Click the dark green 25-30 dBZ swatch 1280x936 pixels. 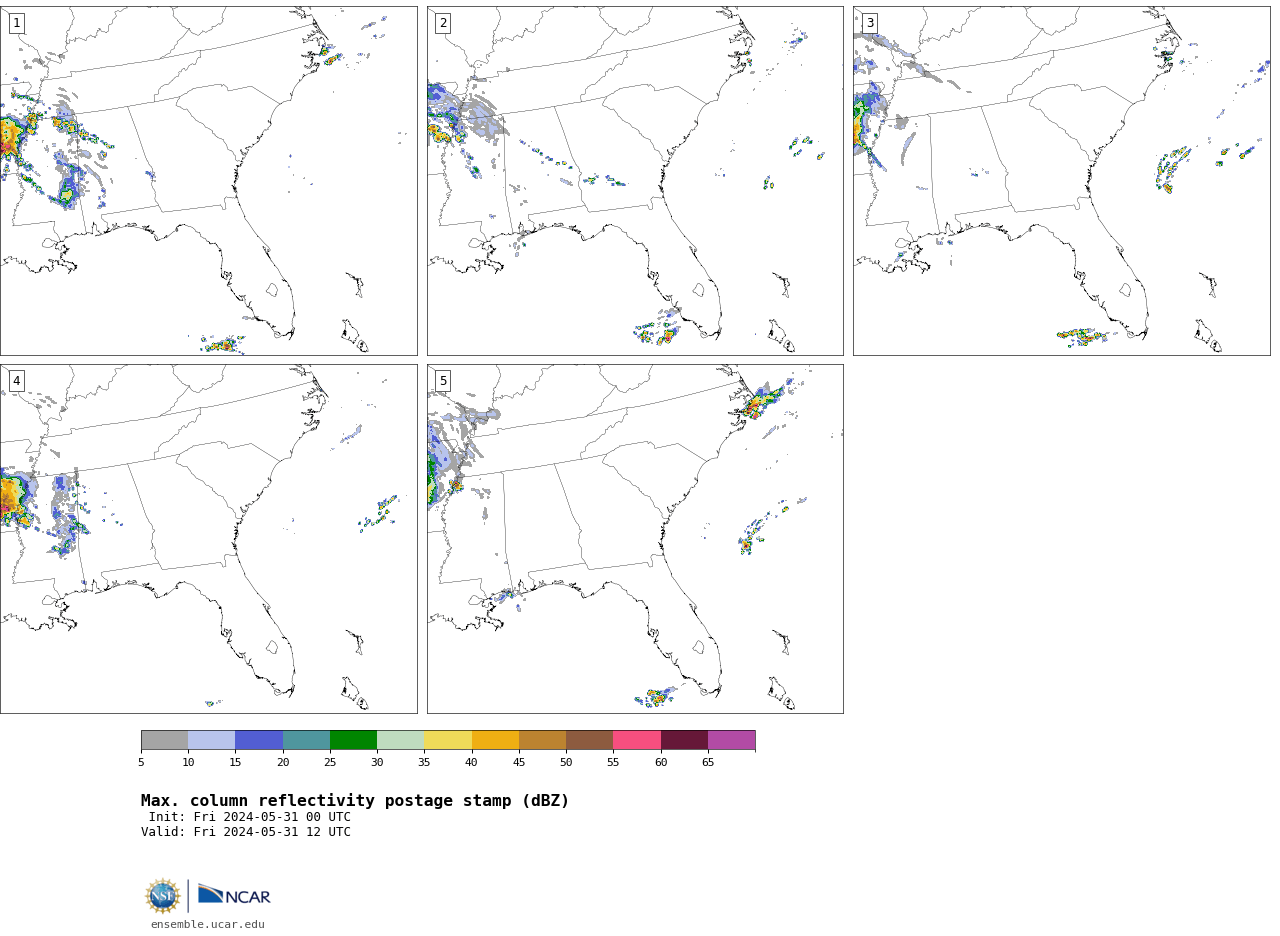pos(353,740)
